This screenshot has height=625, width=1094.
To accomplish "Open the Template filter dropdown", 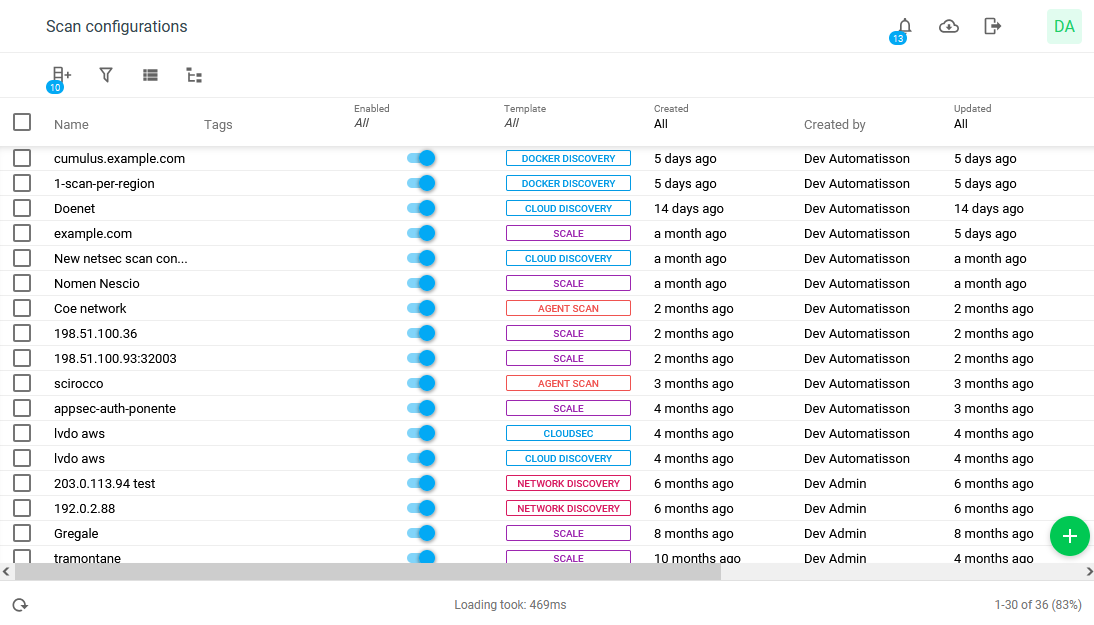I will 511,122.
